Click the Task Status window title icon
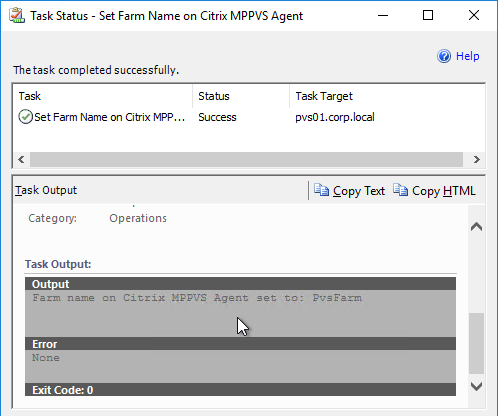498x416 pixels. (17, 16)
